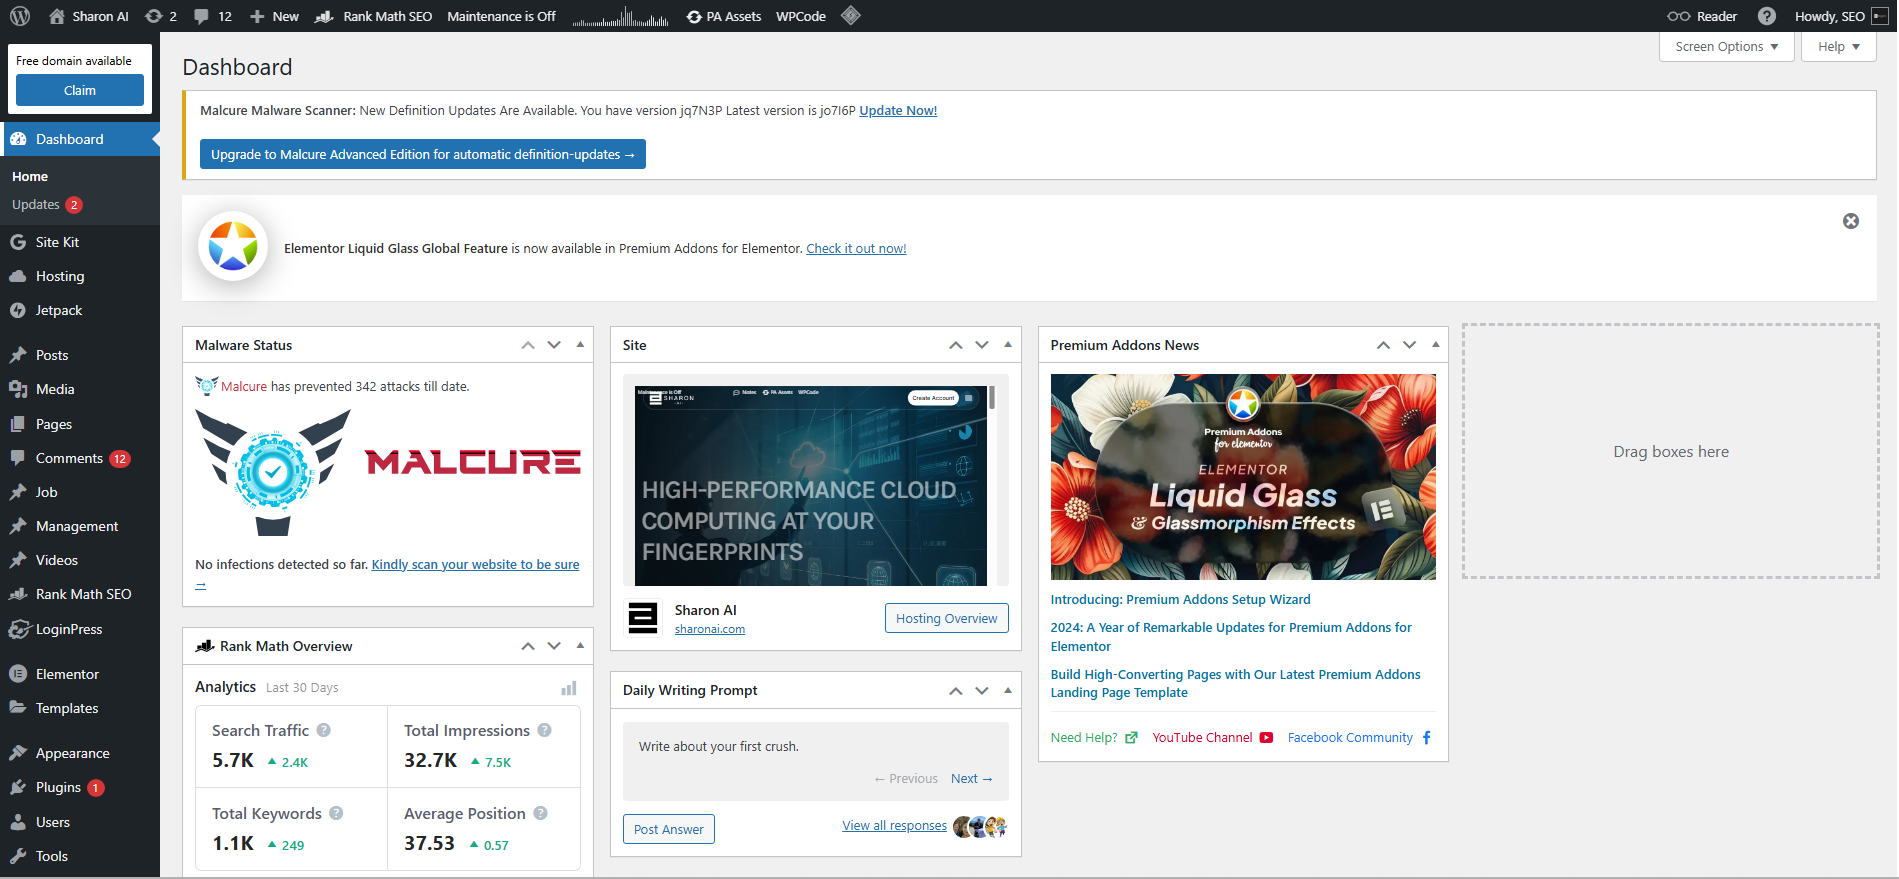Click the analytics bar chart icon

(x=569, y=688)
